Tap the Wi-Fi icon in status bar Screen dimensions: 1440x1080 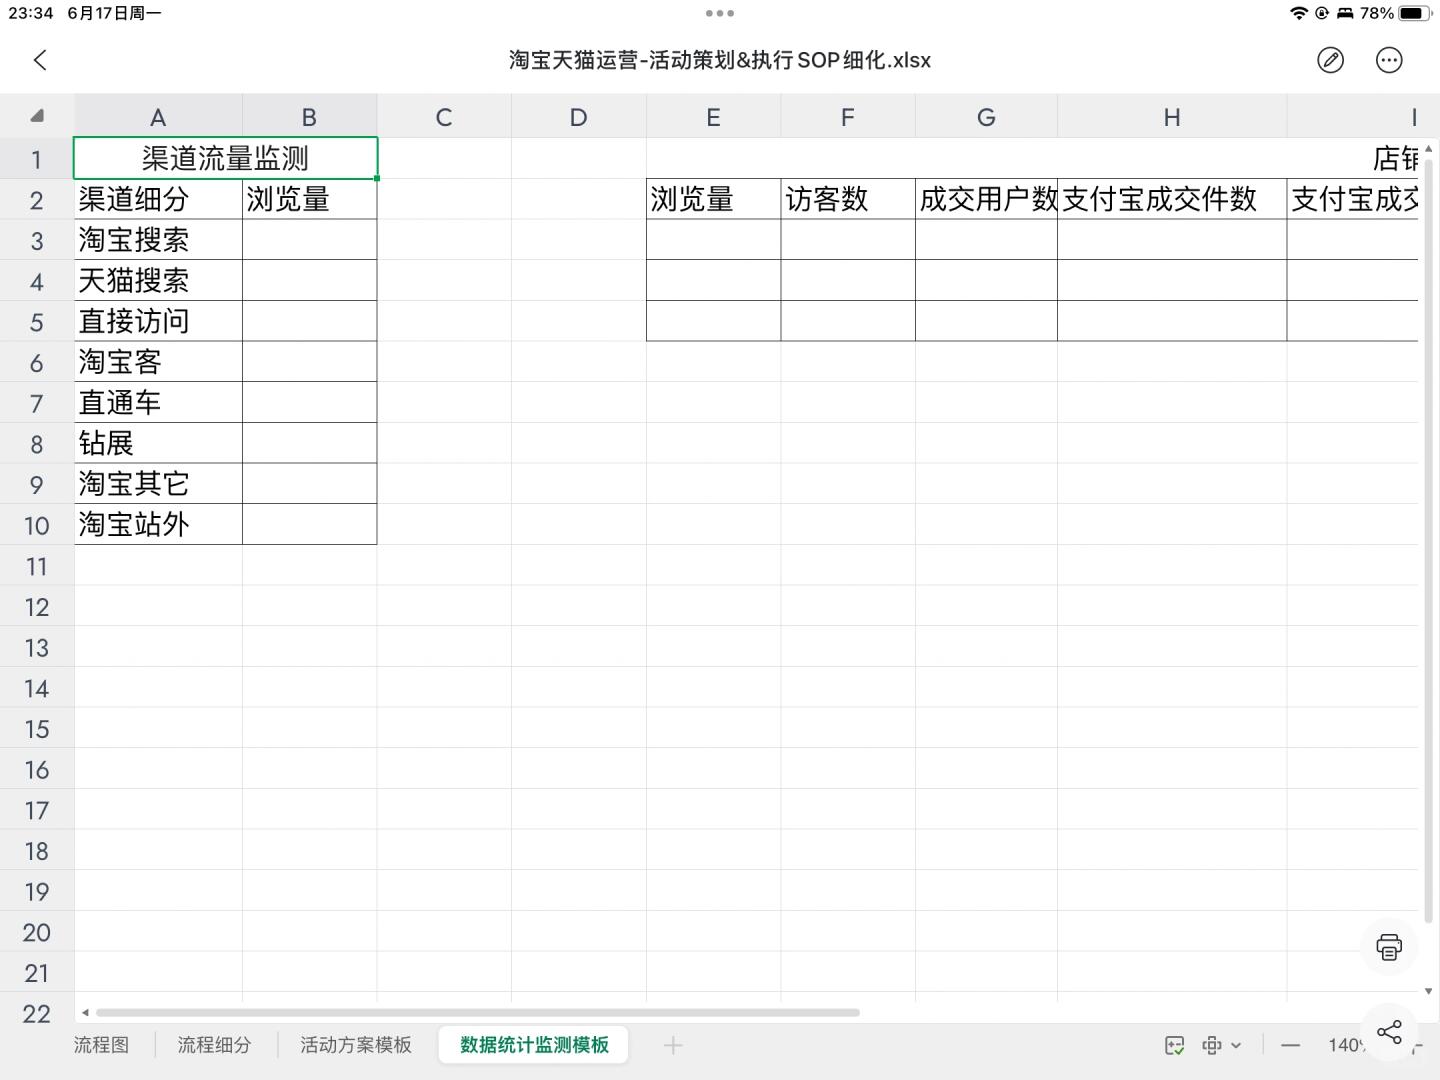click(x=1299, y=13)
